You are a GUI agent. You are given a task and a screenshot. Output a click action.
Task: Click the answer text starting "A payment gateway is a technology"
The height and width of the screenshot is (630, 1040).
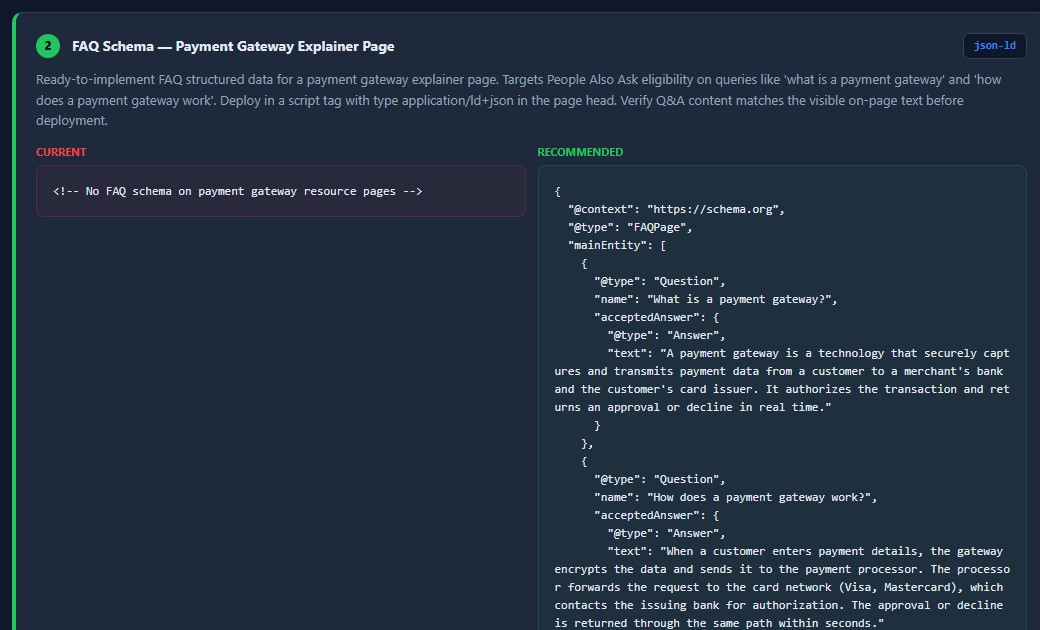[x=782, y=380]
